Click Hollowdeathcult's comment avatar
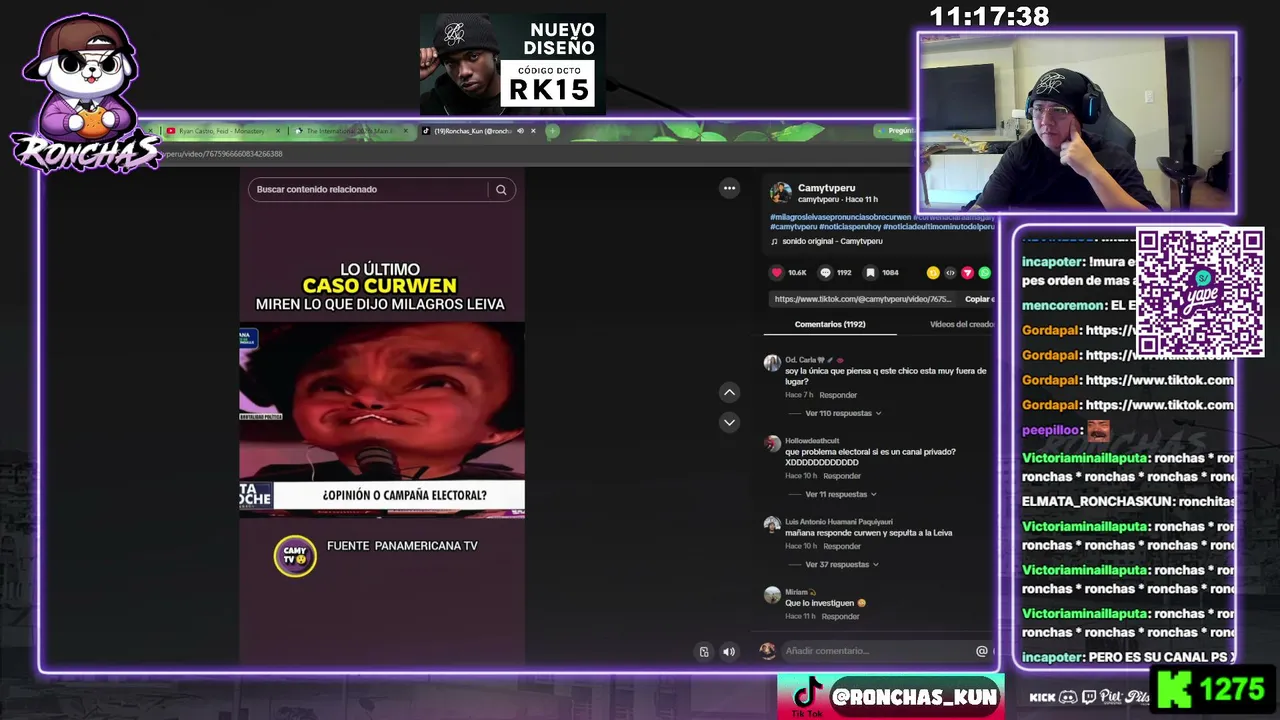Image resolution: width=1280 pixels, height=720 pixels. tap(772, 444)
